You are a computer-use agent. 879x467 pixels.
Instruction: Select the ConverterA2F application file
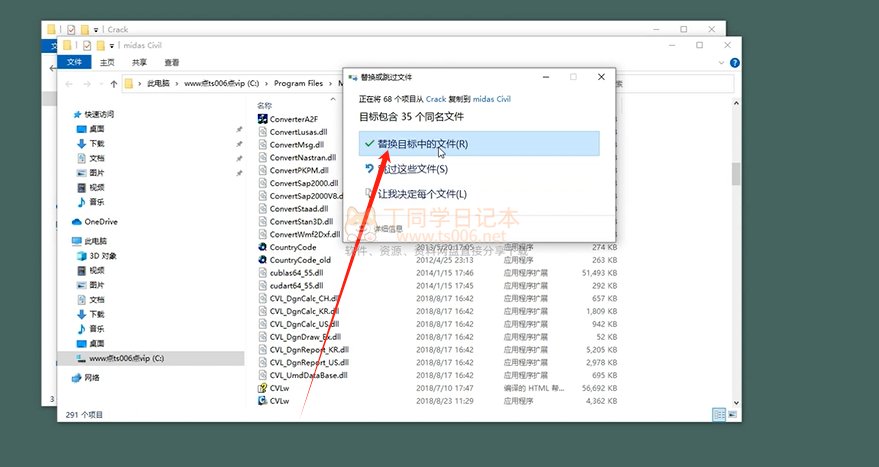point(292,118)
